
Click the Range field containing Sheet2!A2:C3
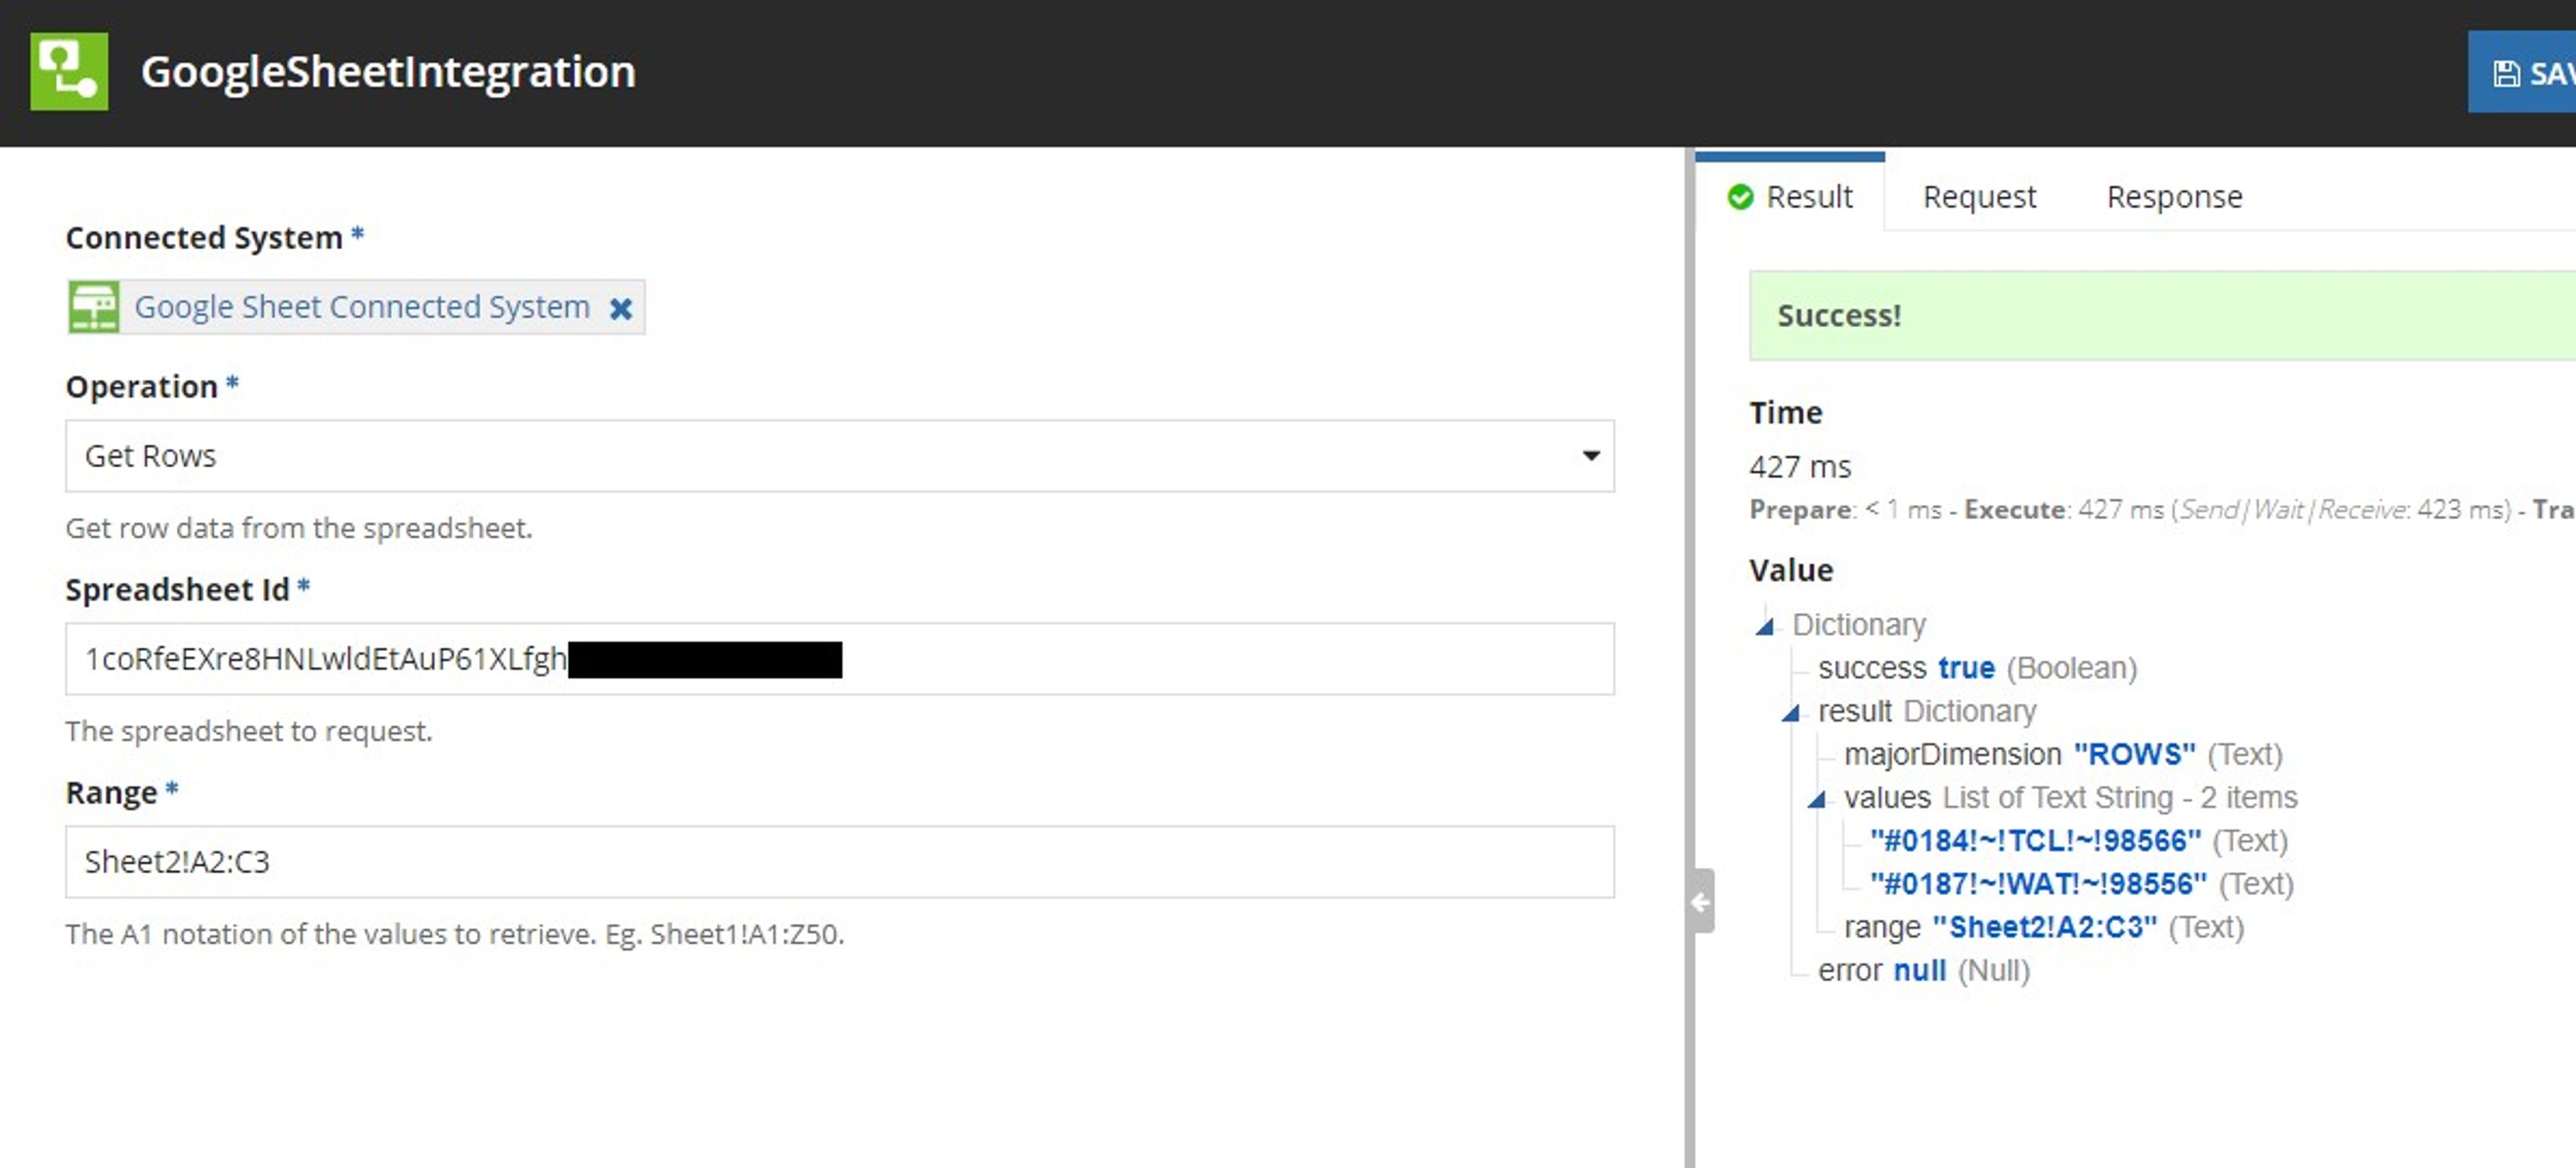[x=840, y=862]
